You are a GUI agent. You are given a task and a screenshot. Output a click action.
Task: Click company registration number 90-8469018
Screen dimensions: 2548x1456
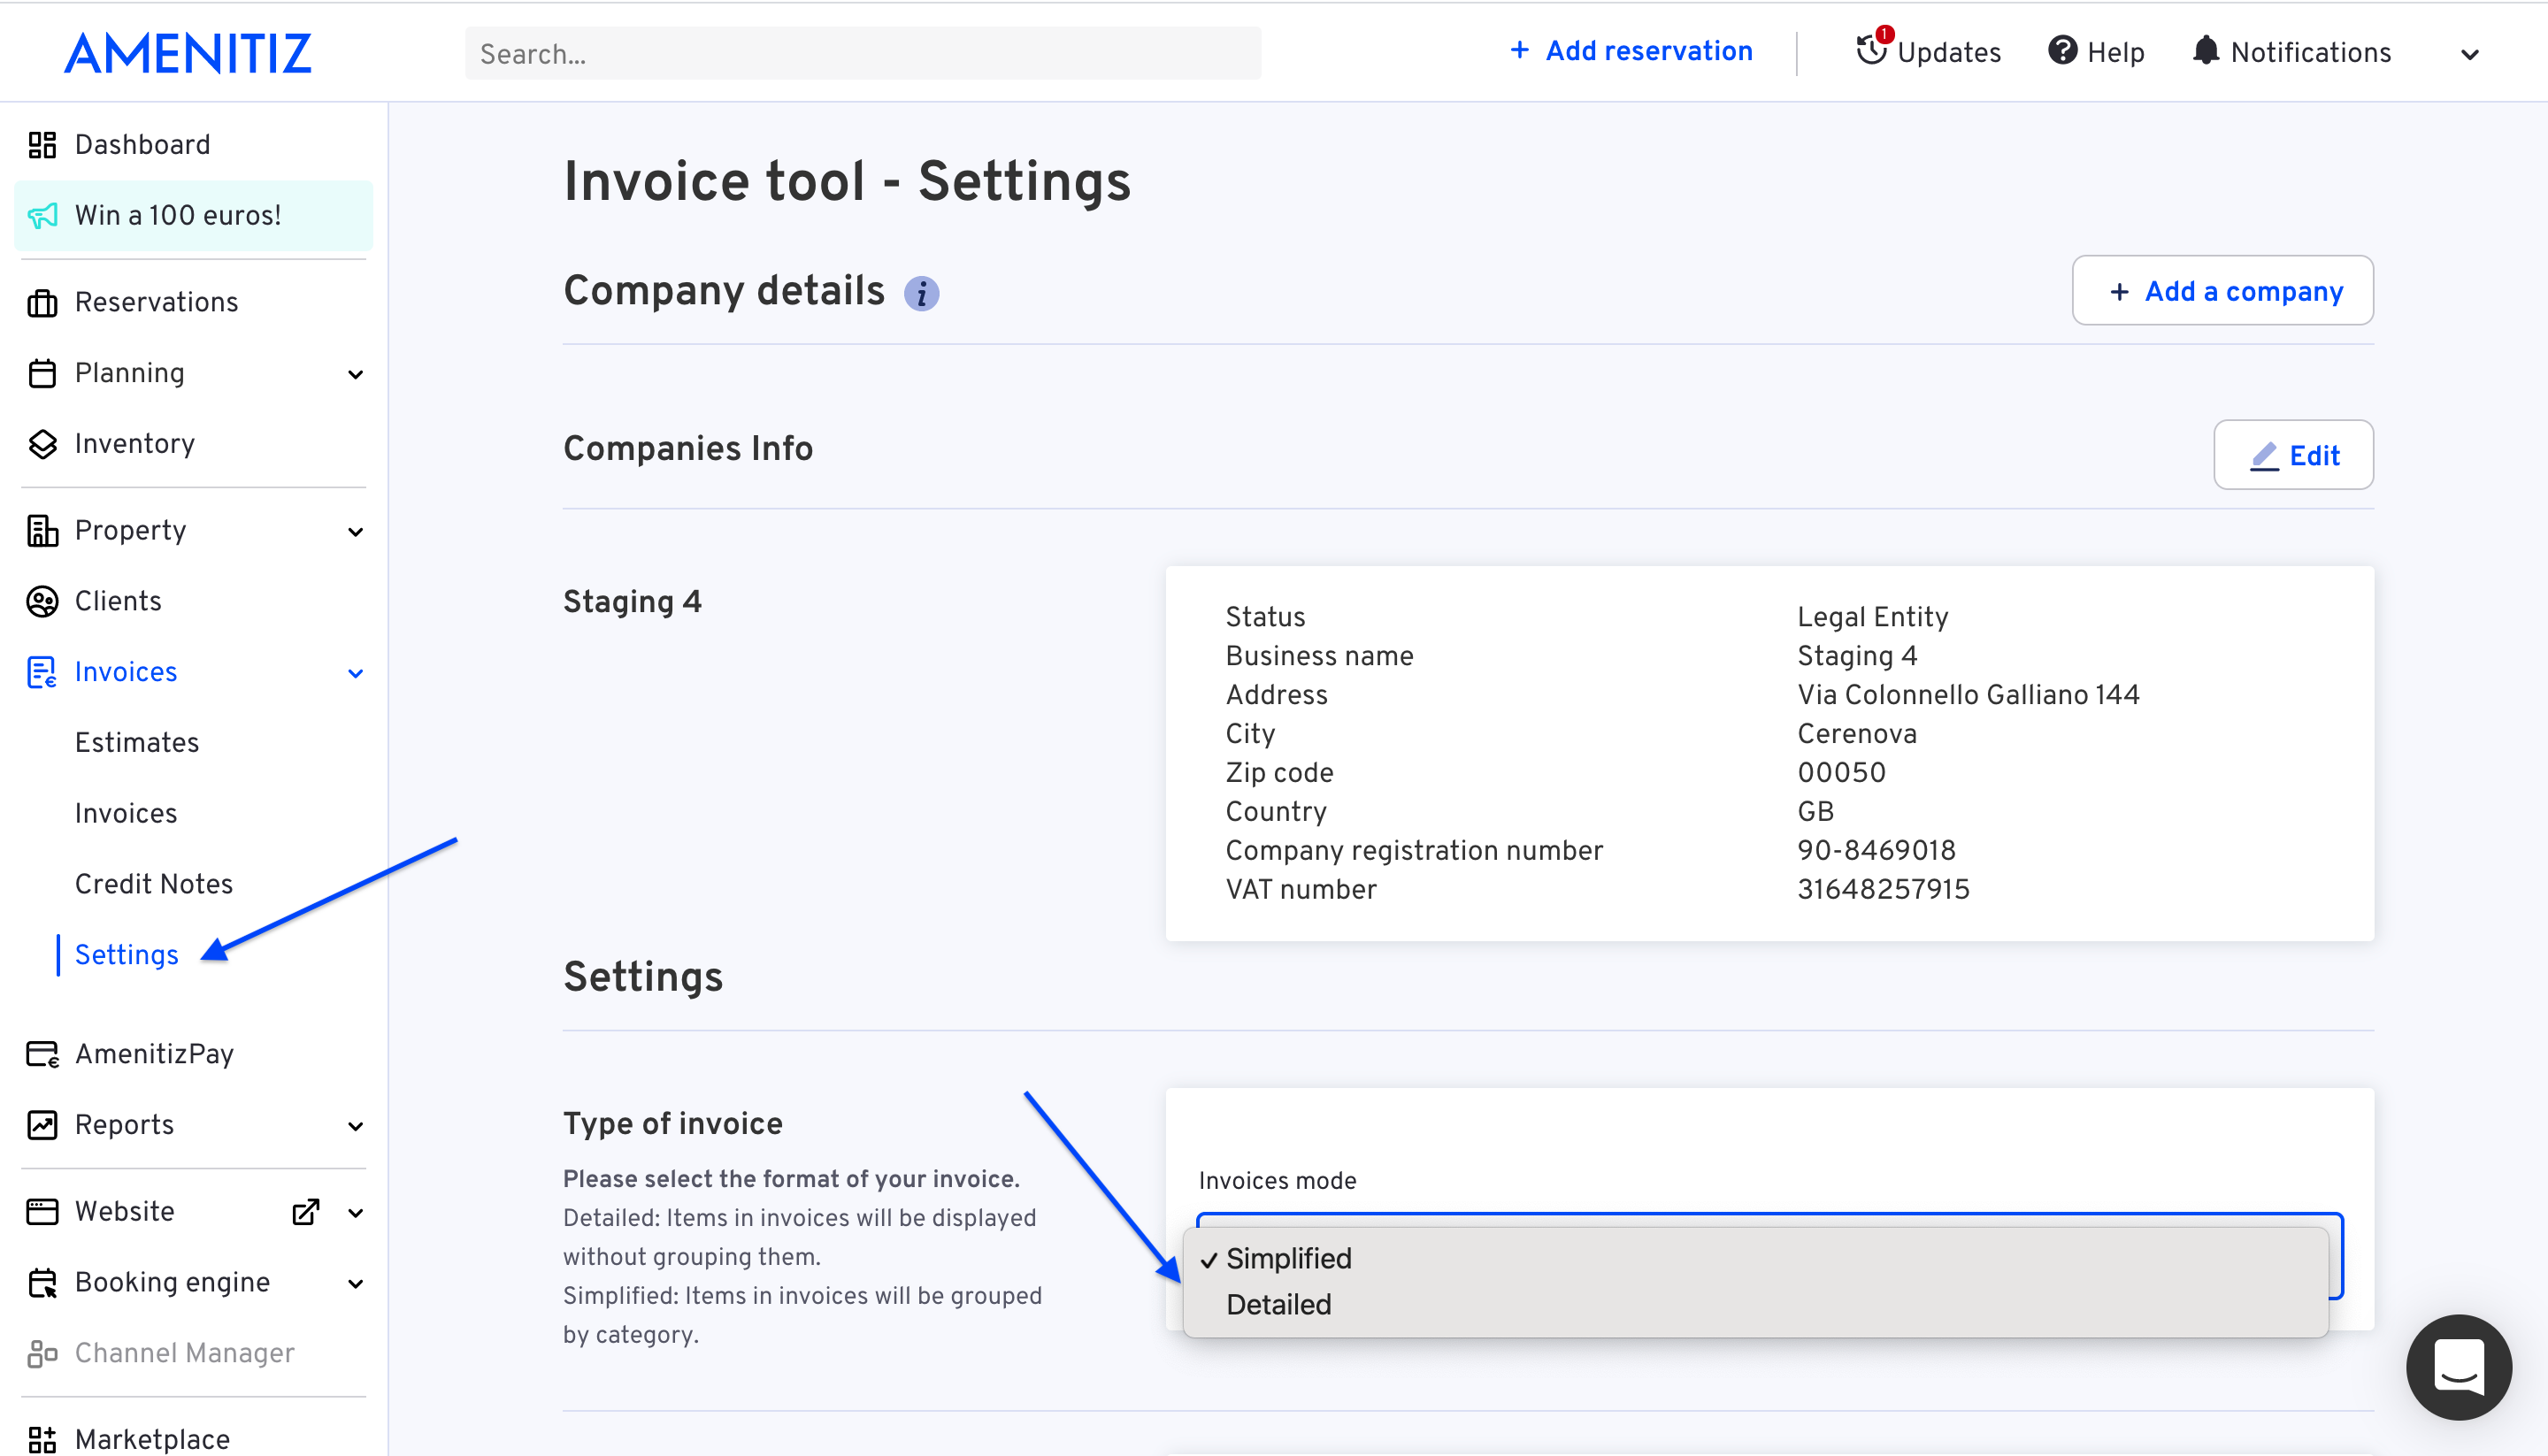coord(1876,850)
